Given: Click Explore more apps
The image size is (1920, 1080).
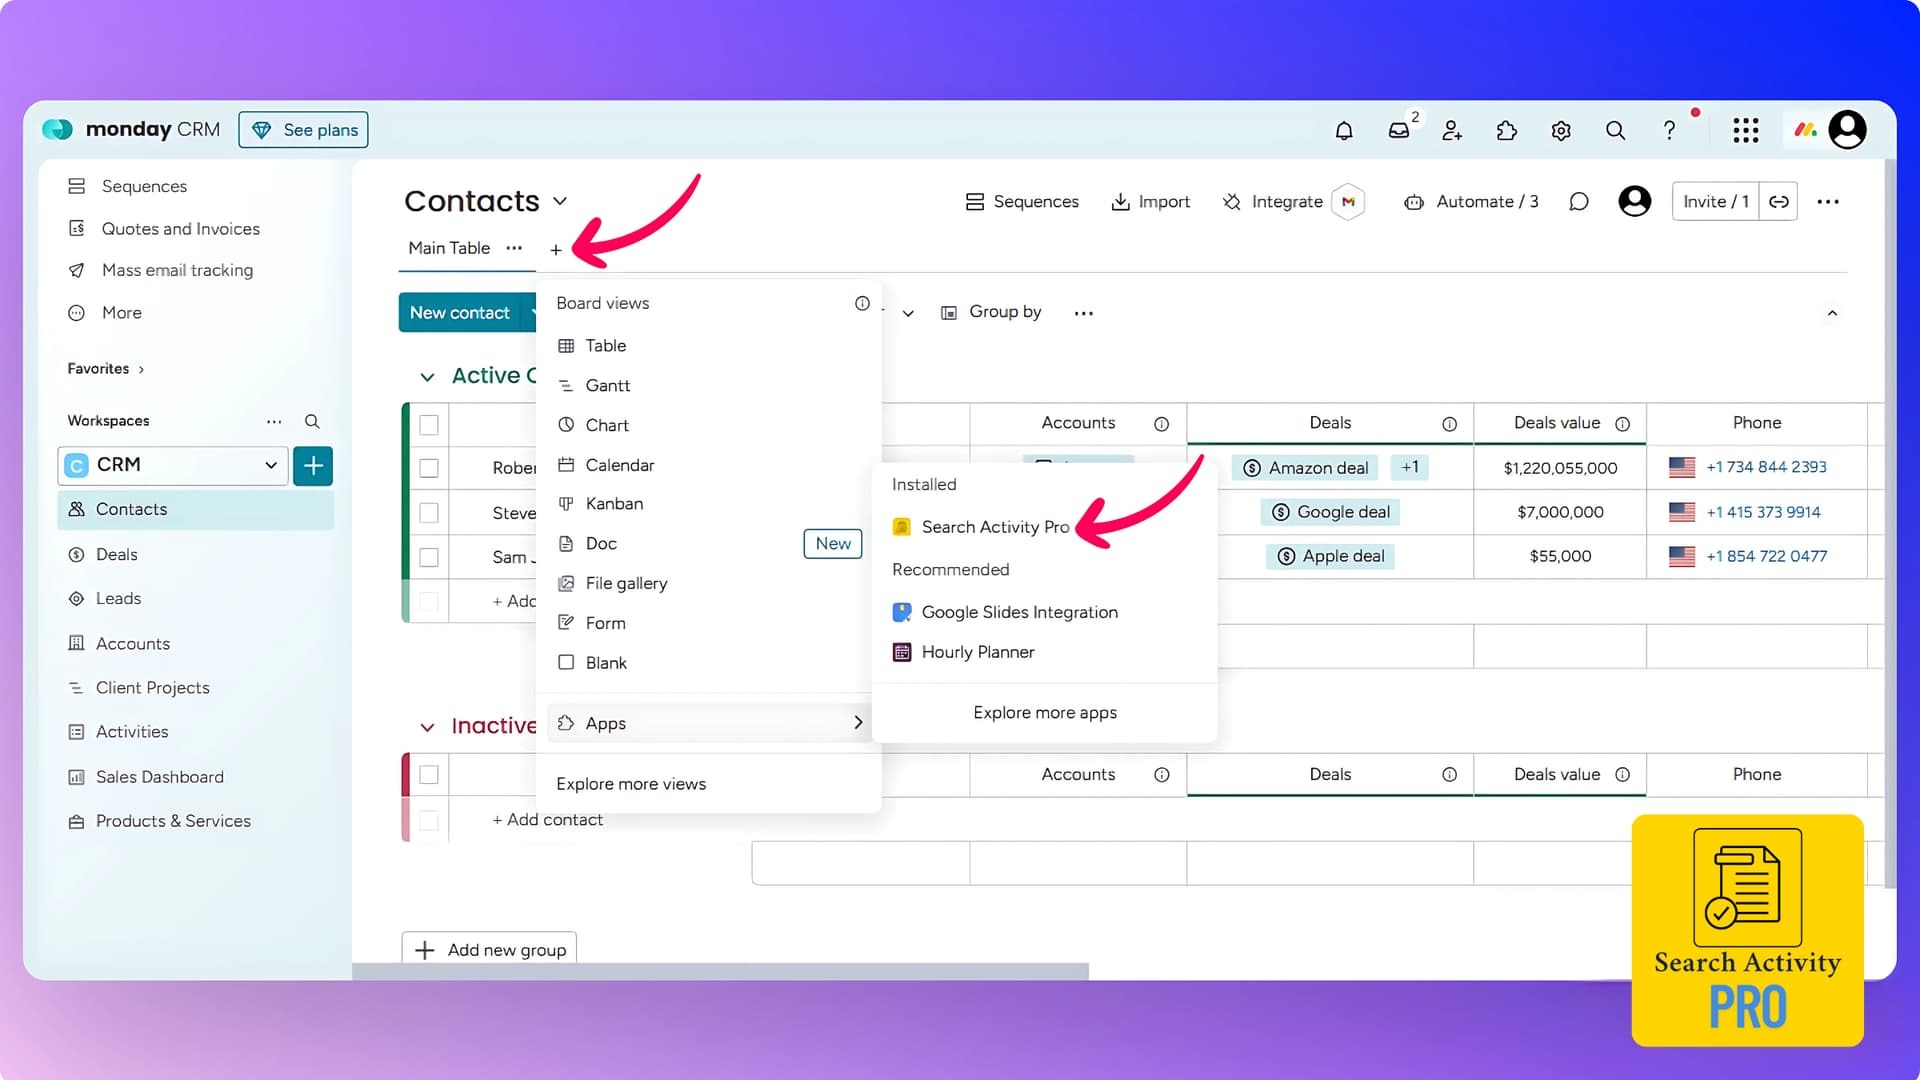Looking at the screenshot, I should (x=1045, y=713).
